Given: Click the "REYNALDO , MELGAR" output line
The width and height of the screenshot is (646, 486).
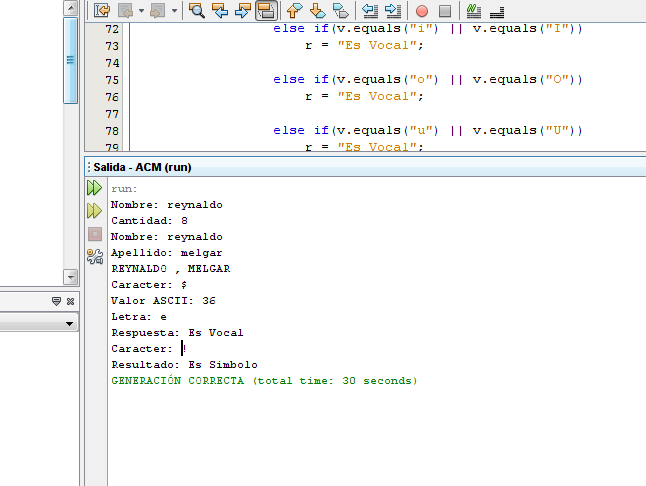Looking at the screenshot, I should pos(171,269).
